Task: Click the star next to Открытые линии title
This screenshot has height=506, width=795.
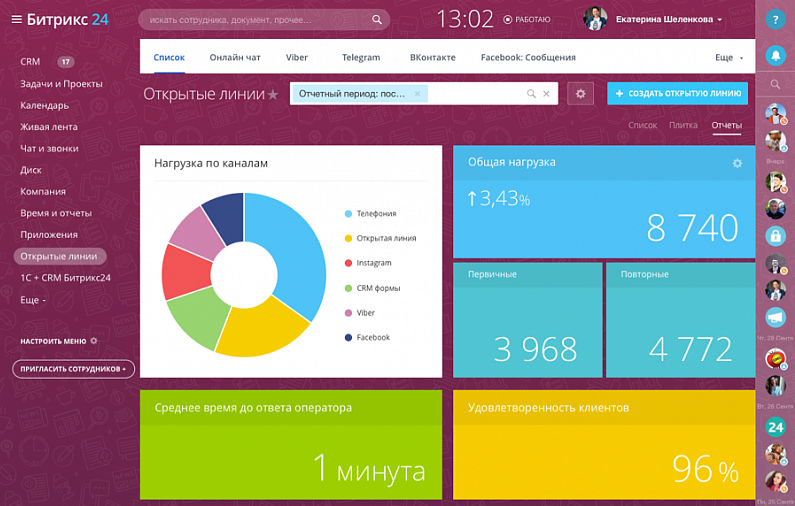Action: (x=273, y=94)
